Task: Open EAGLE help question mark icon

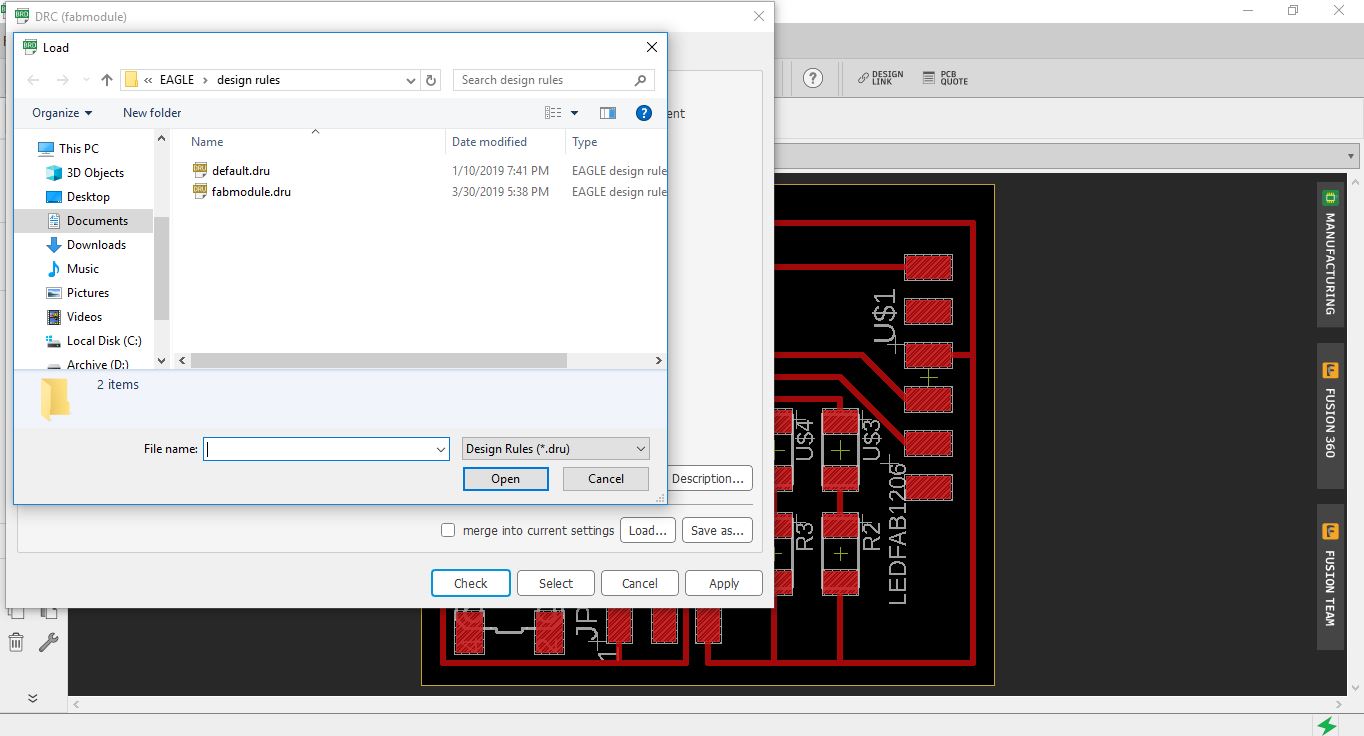Action: pos(813,78)
